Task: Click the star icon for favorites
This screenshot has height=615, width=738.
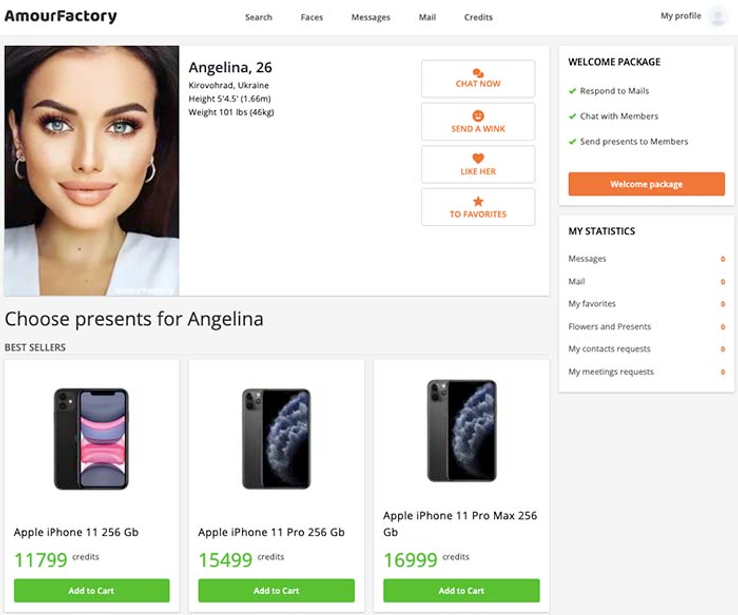Action: coord(478,202)
